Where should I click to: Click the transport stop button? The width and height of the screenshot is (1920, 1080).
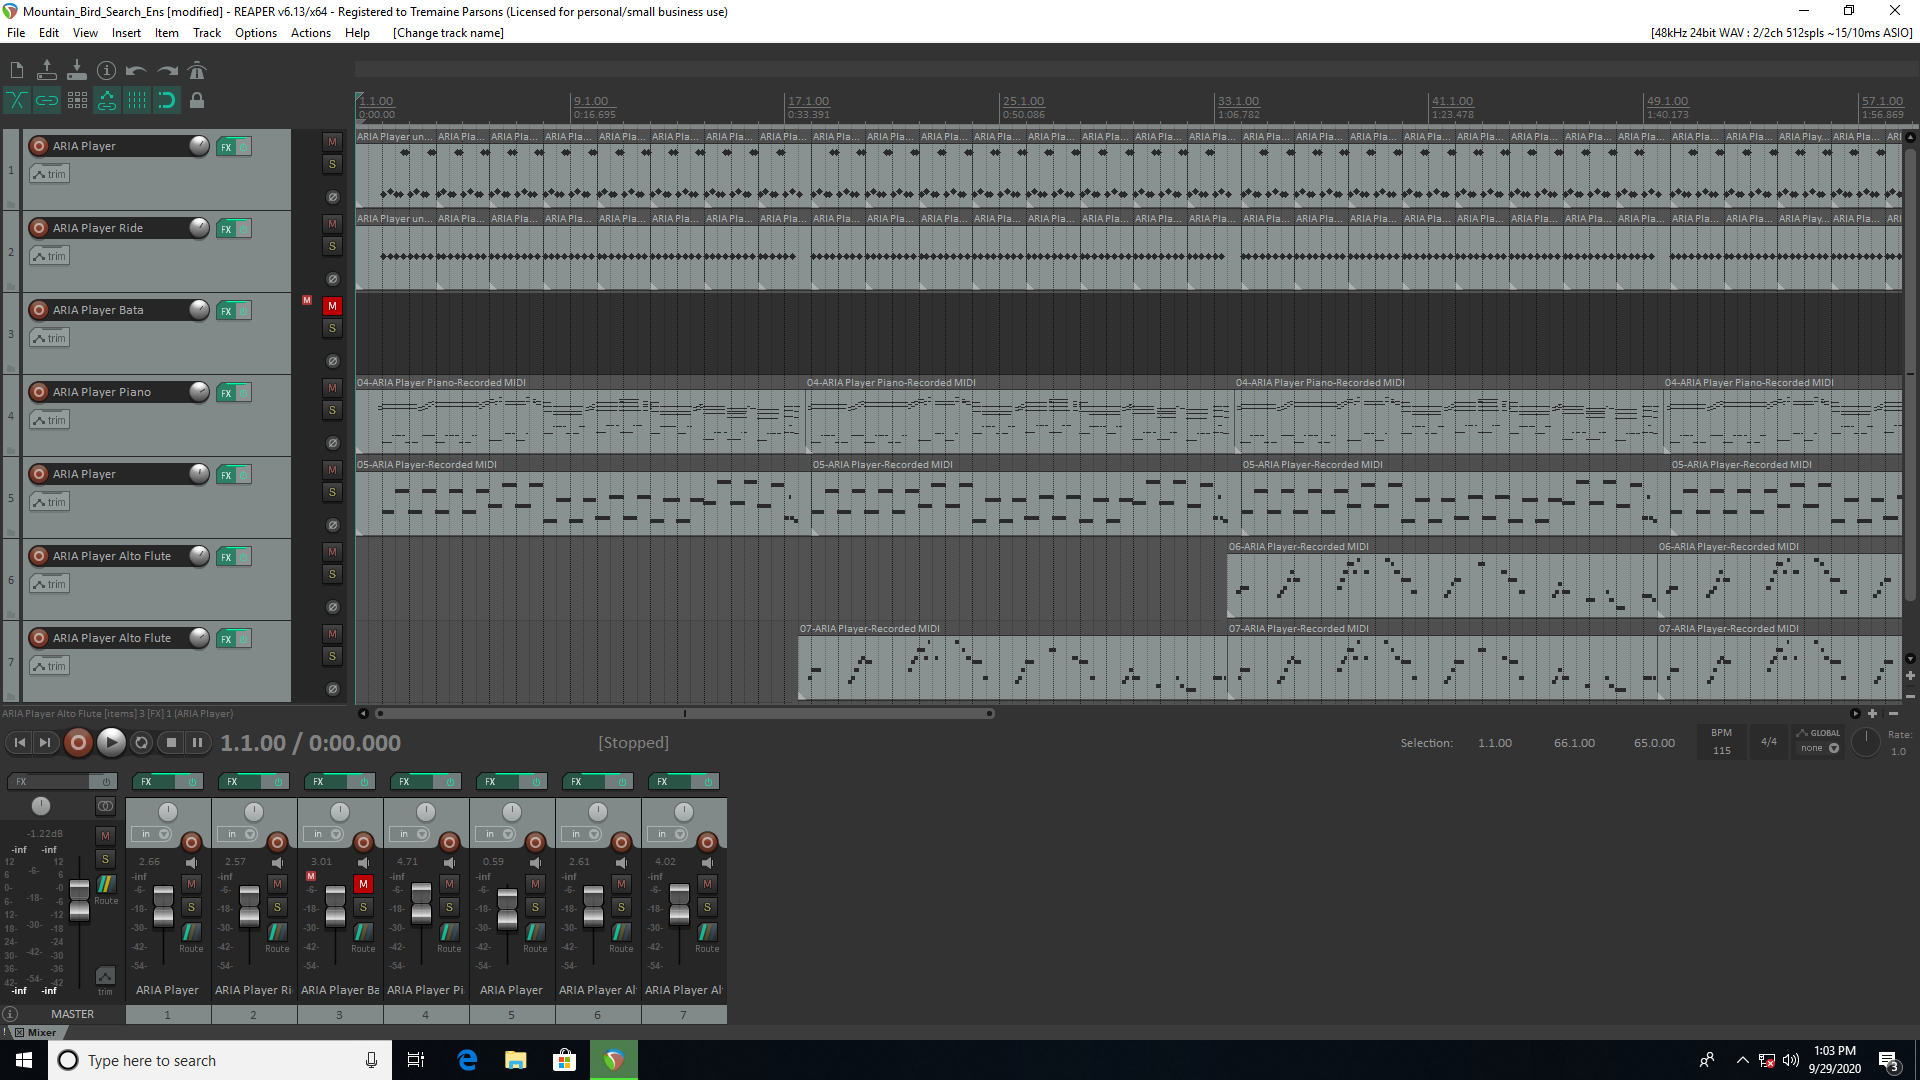coord(171,743)
